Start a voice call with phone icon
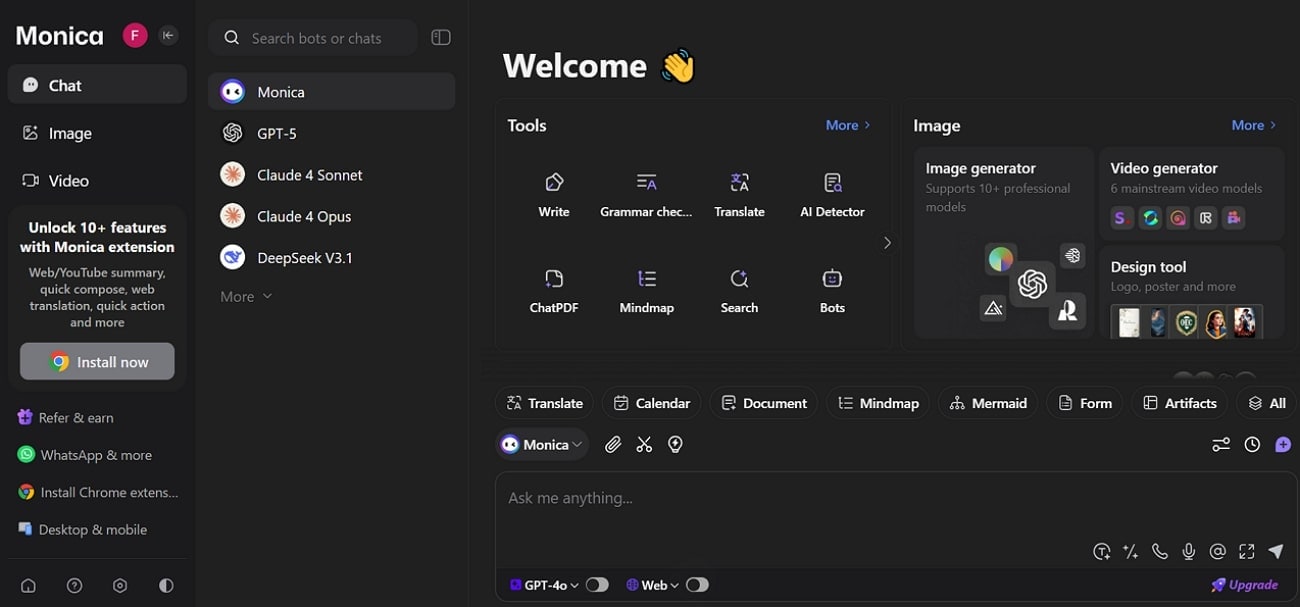Viewport: 1300px width, 607px height. click(x=1160, y=551)
